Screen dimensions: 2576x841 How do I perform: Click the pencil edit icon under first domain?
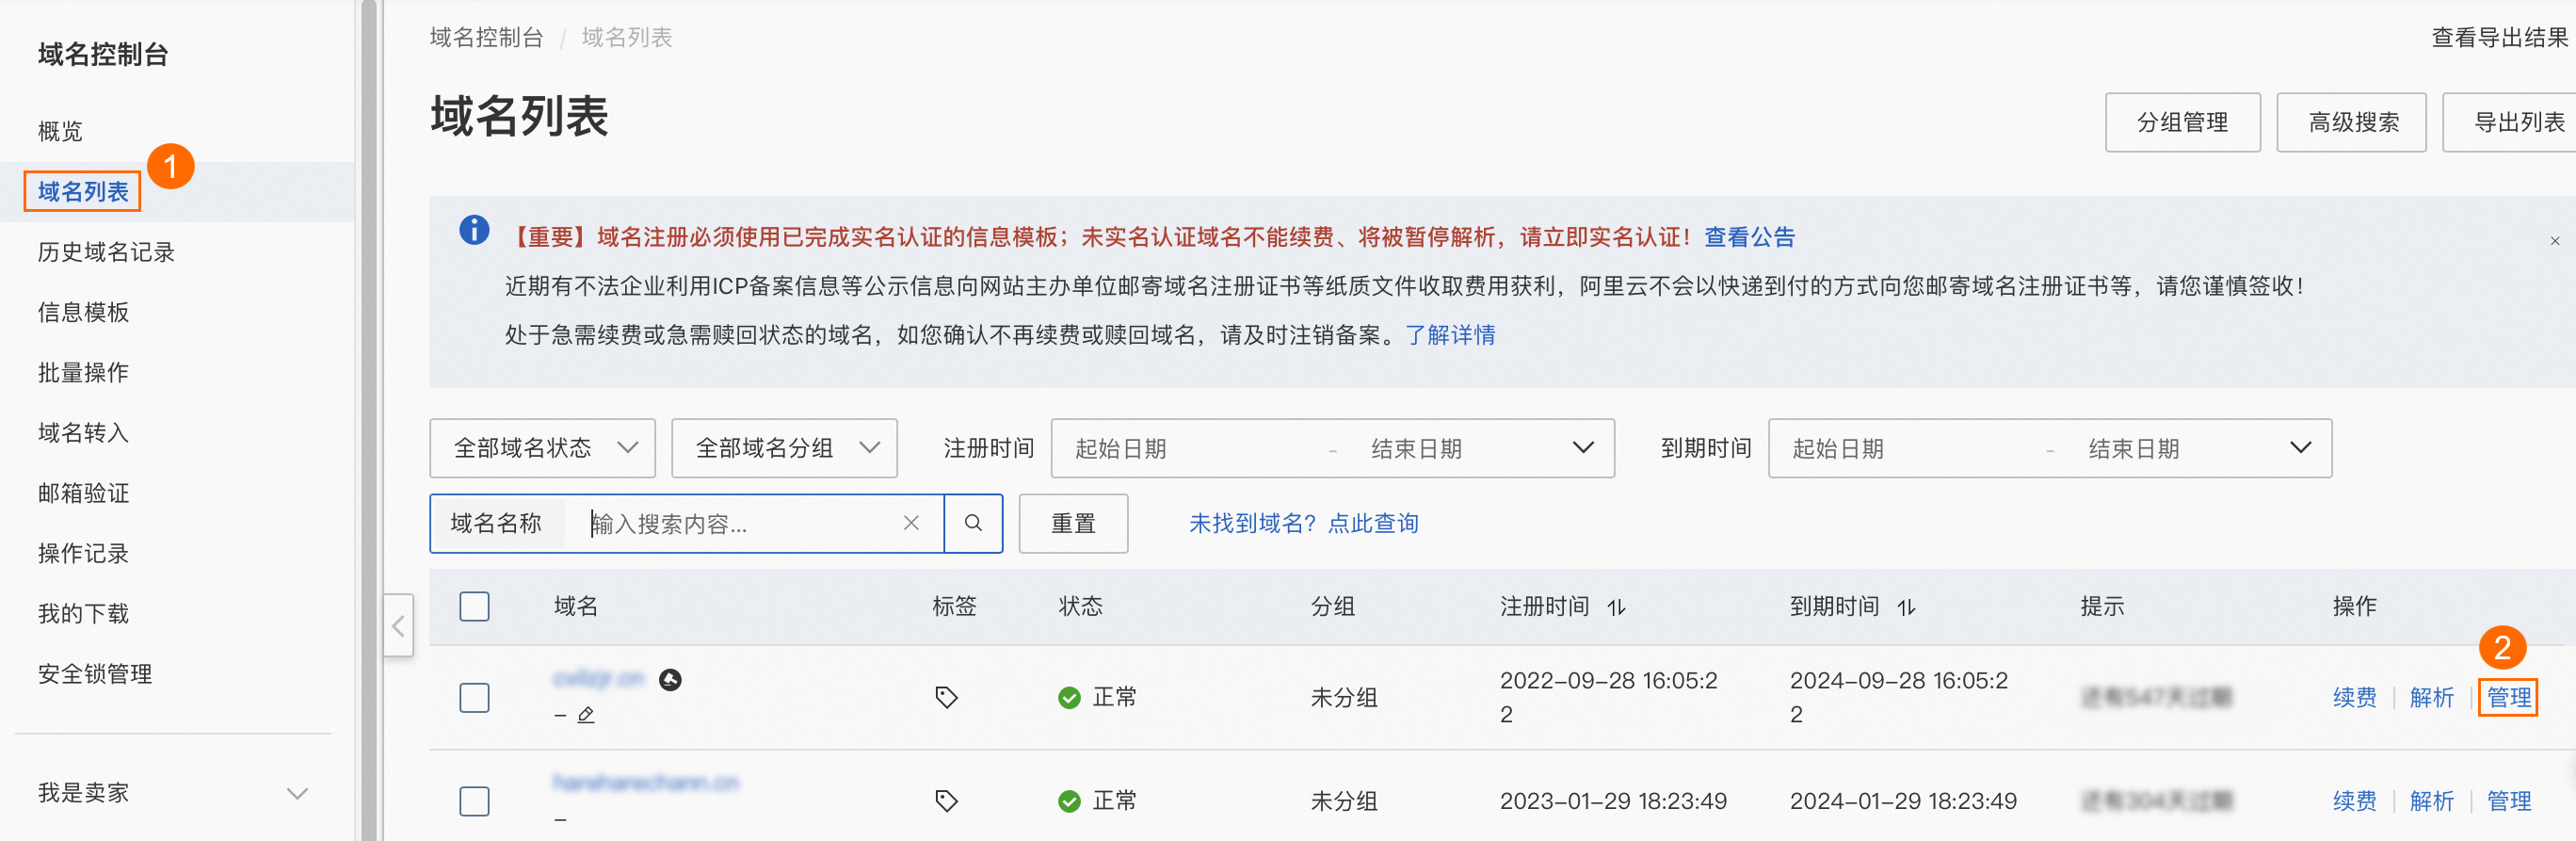click(x=586, y=715)
